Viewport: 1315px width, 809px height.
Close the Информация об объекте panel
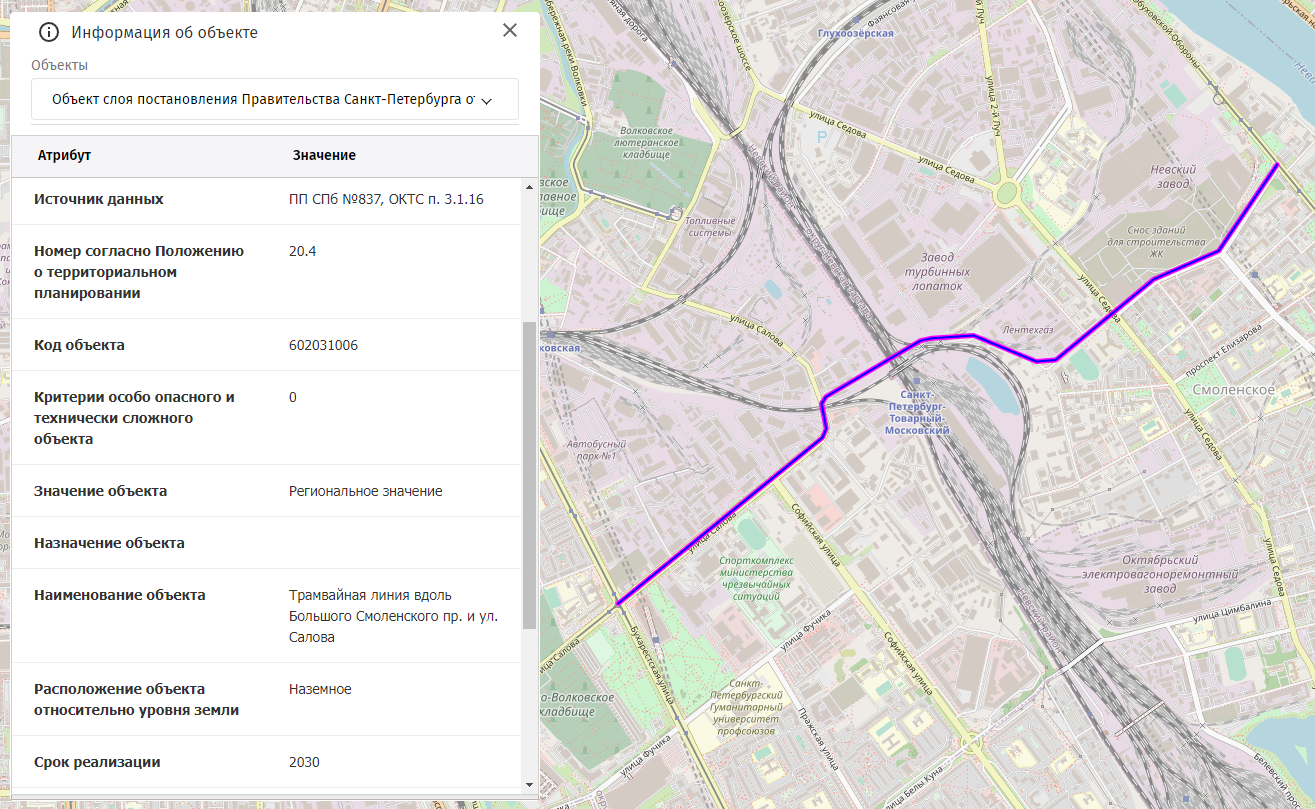pyautogui.click(x=510, y=30)
